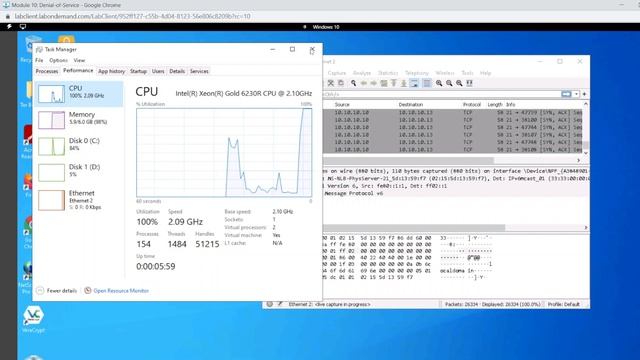Select the CPU performance item
This screenshot has height=360, width=640.
coord(79,93)
